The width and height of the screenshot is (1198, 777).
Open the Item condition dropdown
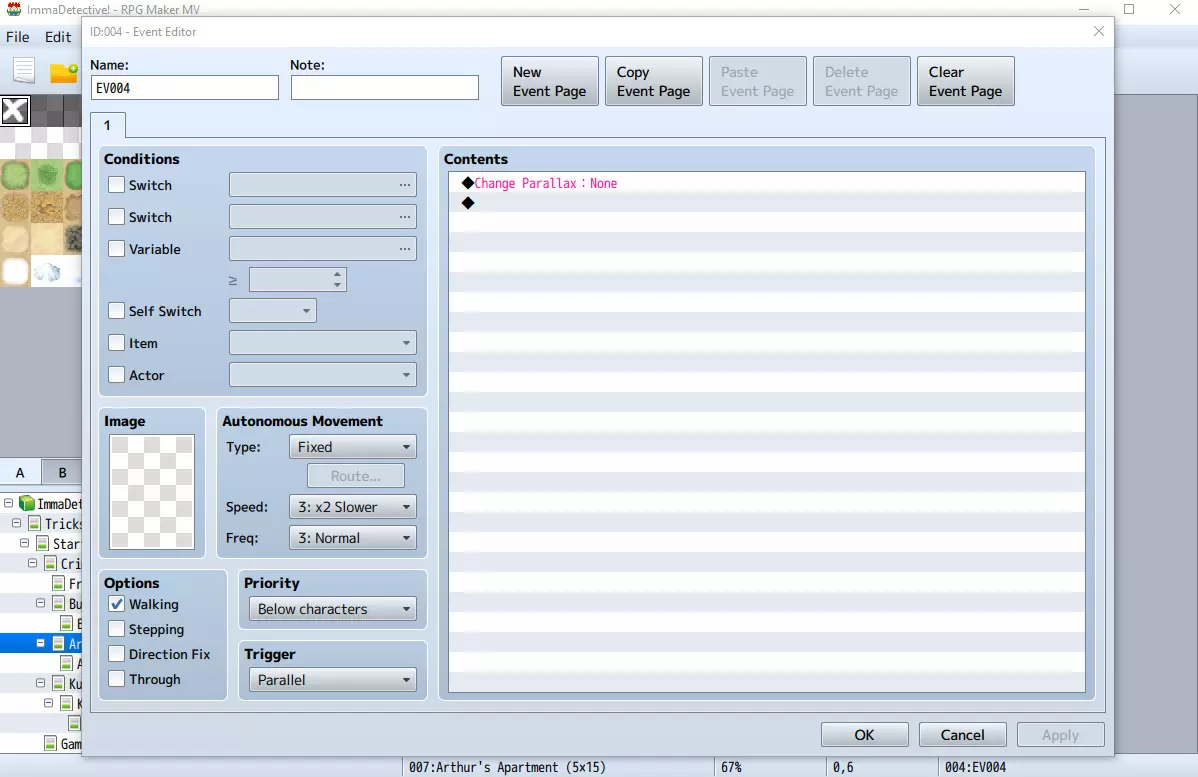(x=322, y=343)
